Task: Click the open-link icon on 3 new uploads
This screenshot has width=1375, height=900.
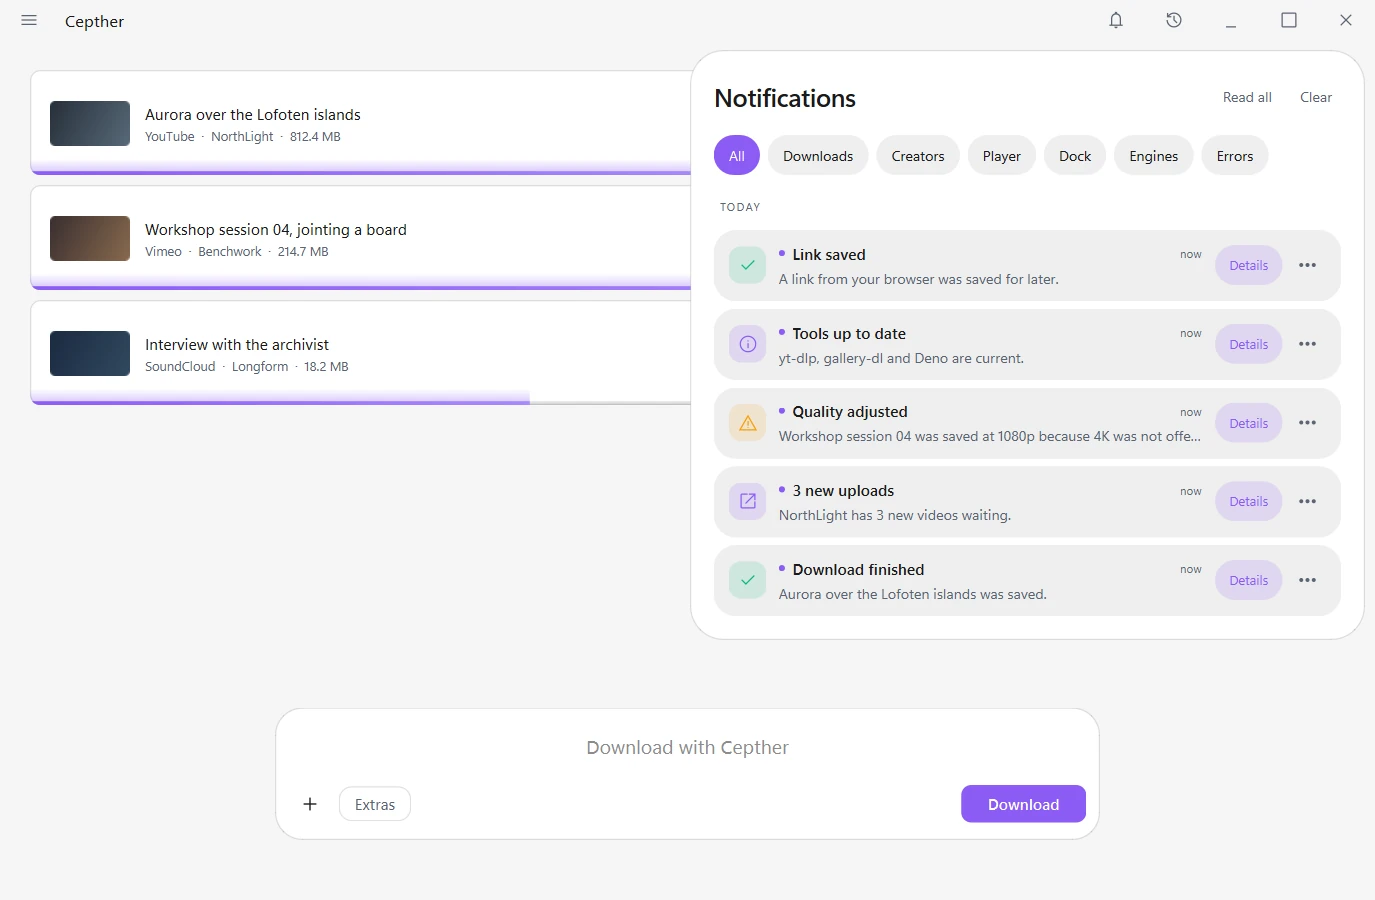Action: (747, 501)
